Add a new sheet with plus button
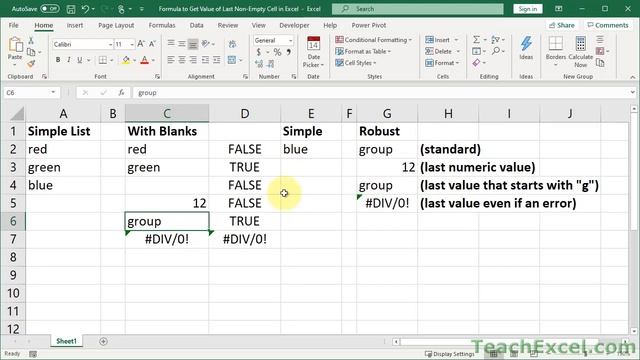The width and height of the screenshot is (640, 360). pyautogui.click(x=103, y=341)
